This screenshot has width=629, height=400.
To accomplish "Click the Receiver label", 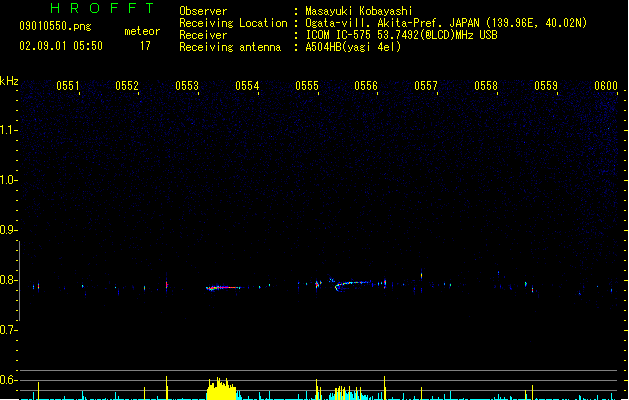I will [203, 35].
